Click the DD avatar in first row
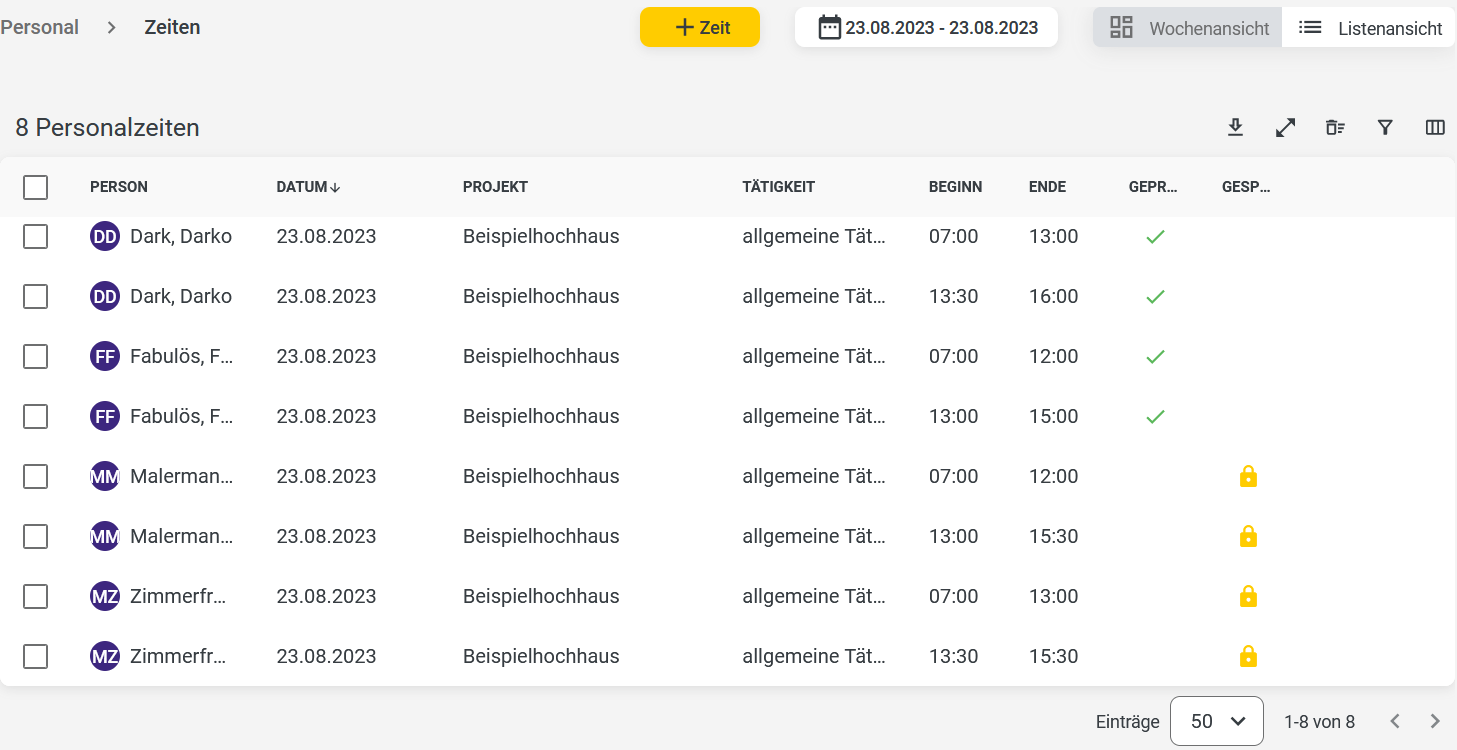1457x750 pixels. pos(105,237)
